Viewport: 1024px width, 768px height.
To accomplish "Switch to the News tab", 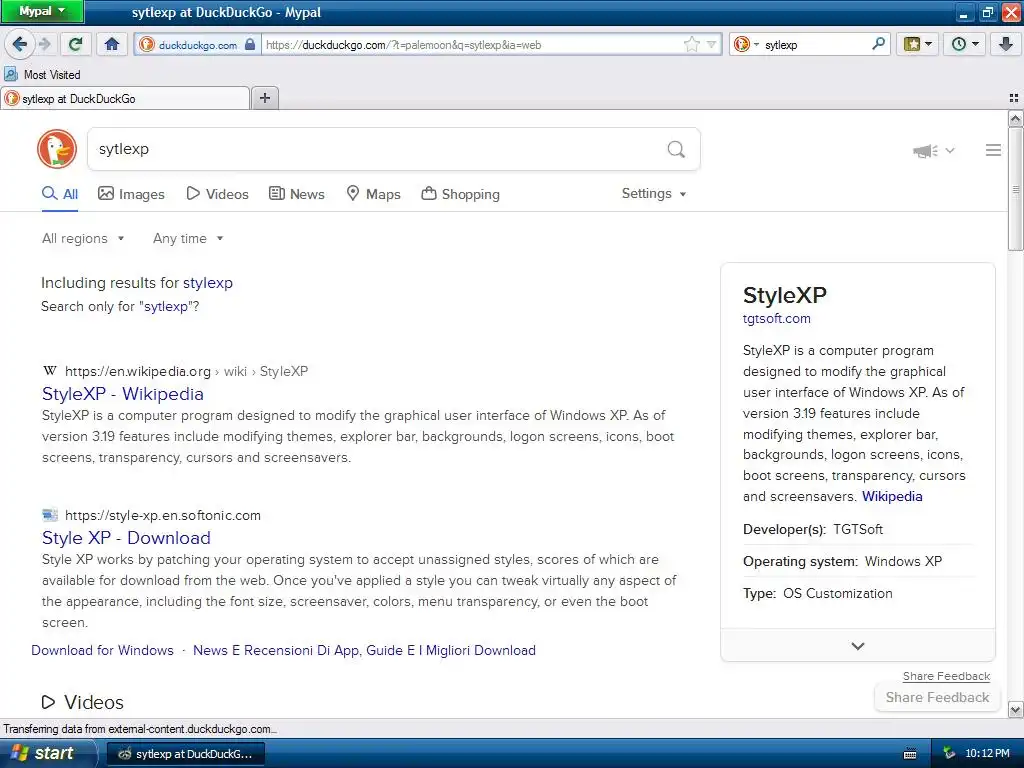I will (x=297, y=194).
